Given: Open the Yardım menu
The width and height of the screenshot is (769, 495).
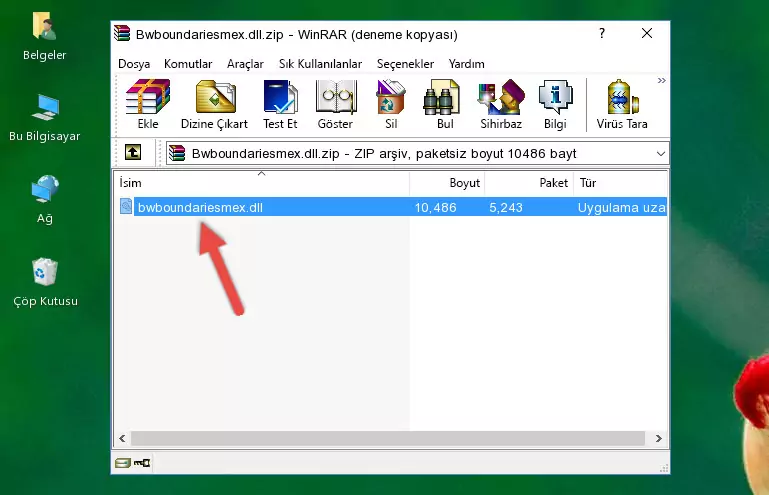Looking at the screenshot, I should pos(466,64).
